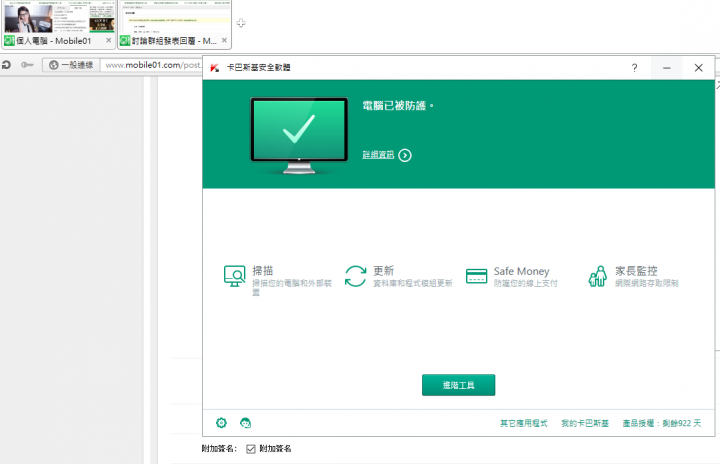Minimize the Kaspersky window

pos(667,68)
